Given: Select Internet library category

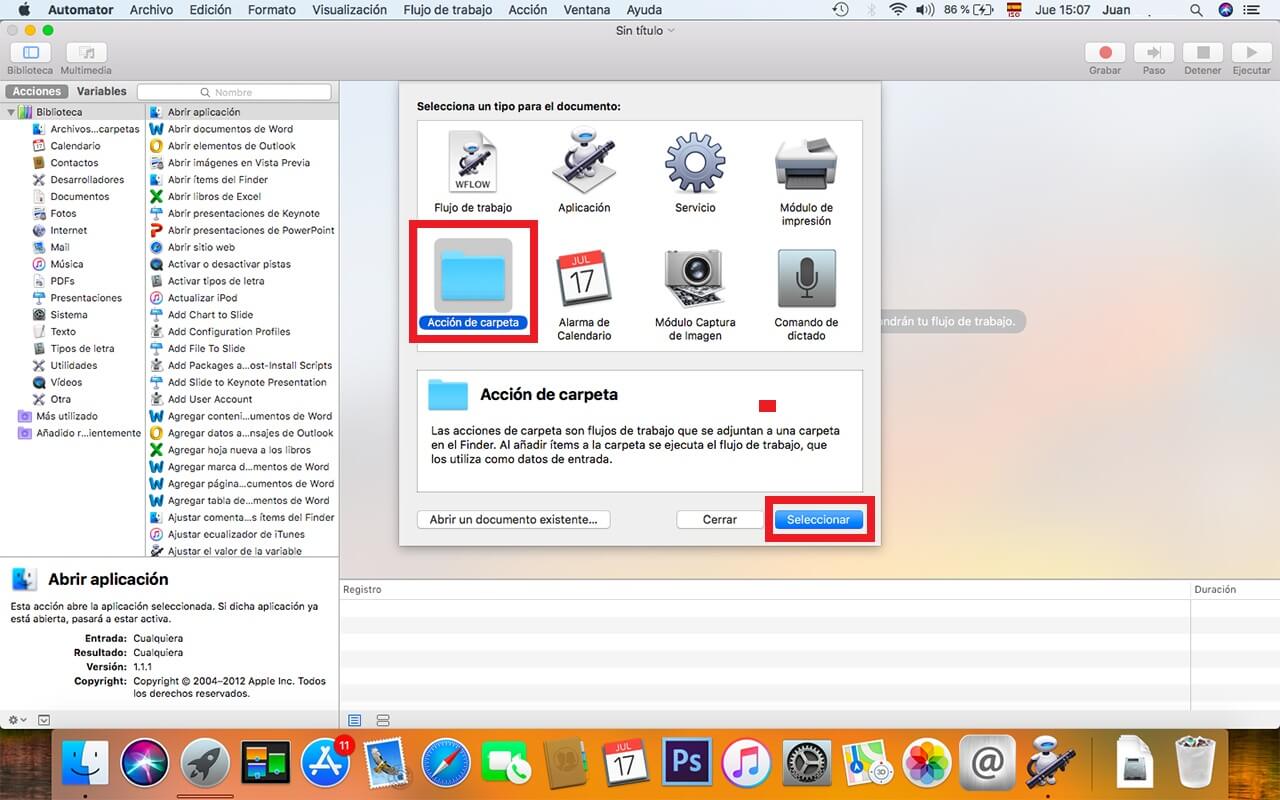Looking at the screenshot, I should tap(68, 230).
